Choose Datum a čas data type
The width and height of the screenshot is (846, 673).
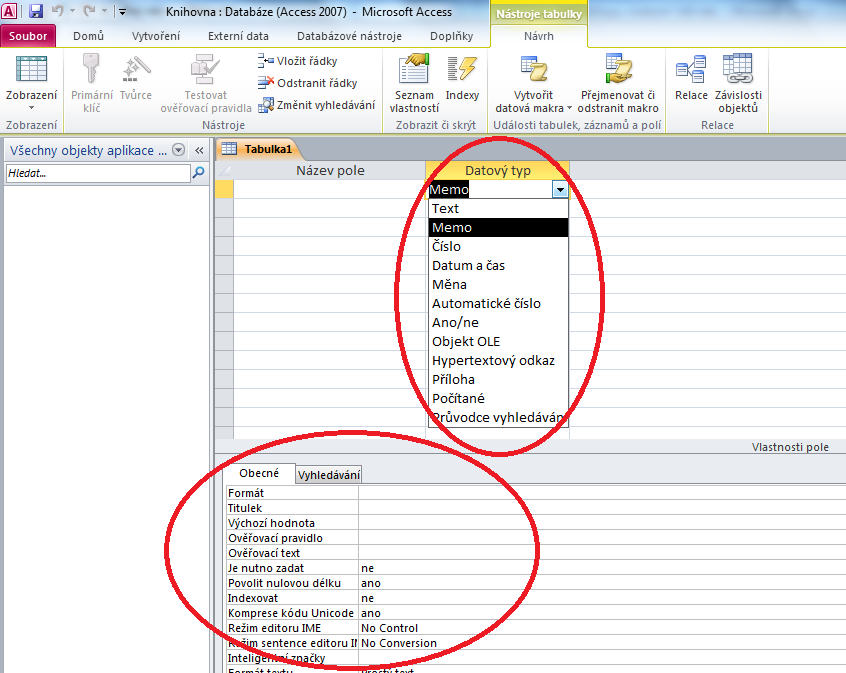(x=498, y=266)
